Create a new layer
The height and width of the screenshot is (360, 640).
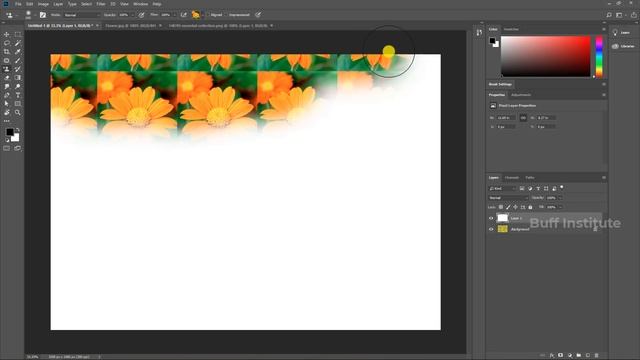[x=588, y=355]
